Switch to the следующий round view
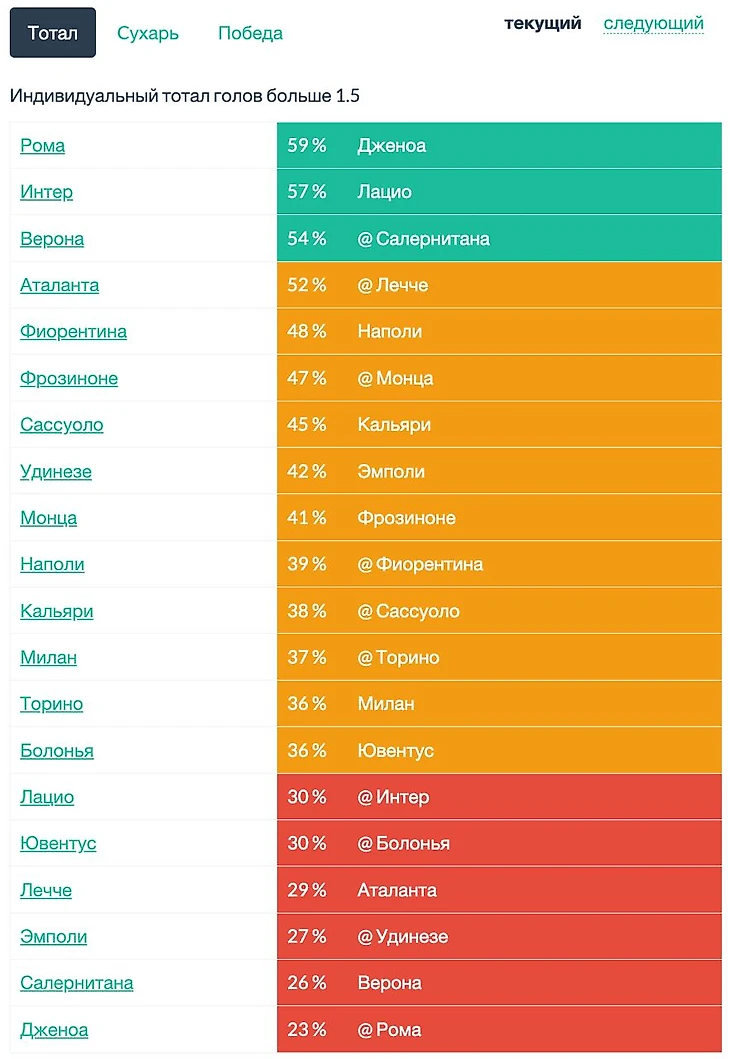 653,23
